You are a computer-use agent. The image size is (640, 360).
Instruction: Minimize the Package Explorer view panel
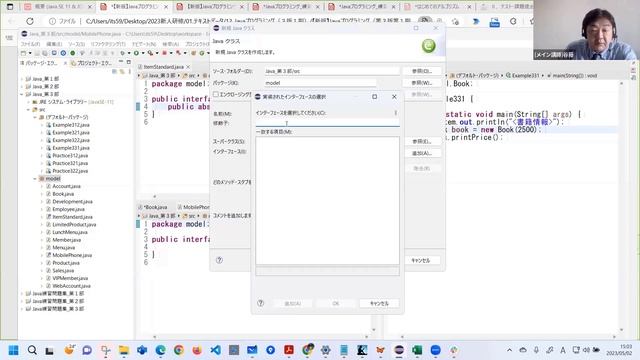click(x=121, y=62)
